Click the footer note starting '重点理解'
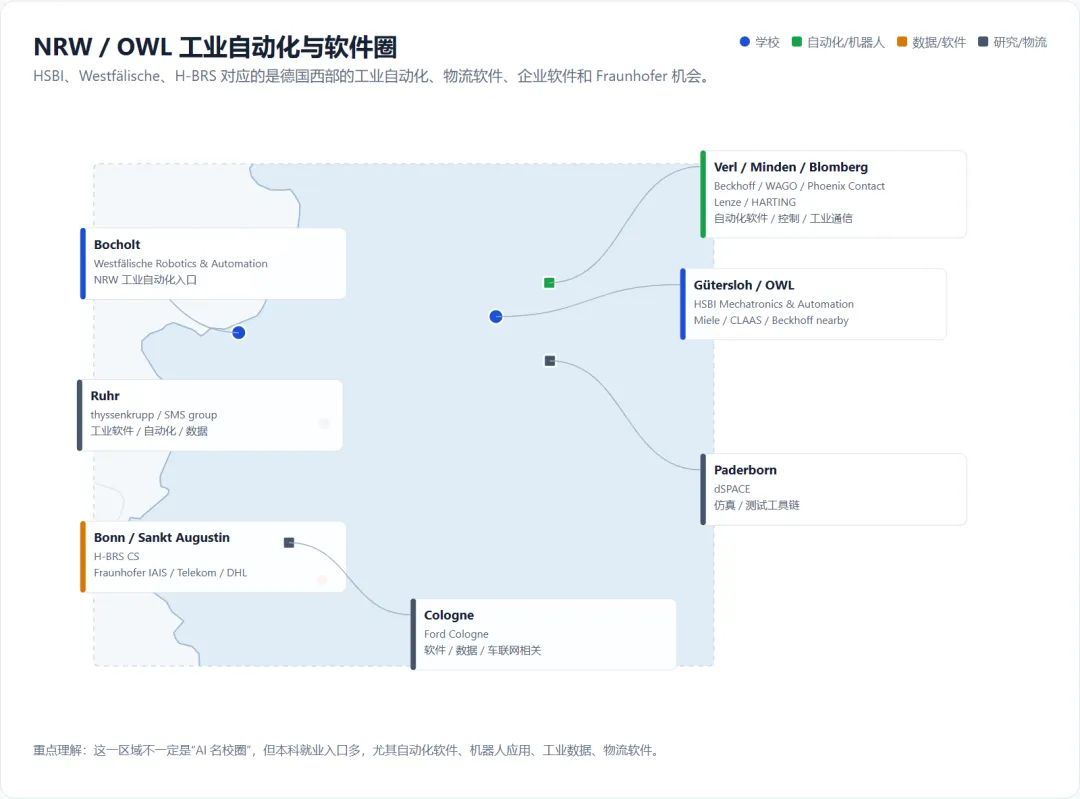 tap(347, 750)
